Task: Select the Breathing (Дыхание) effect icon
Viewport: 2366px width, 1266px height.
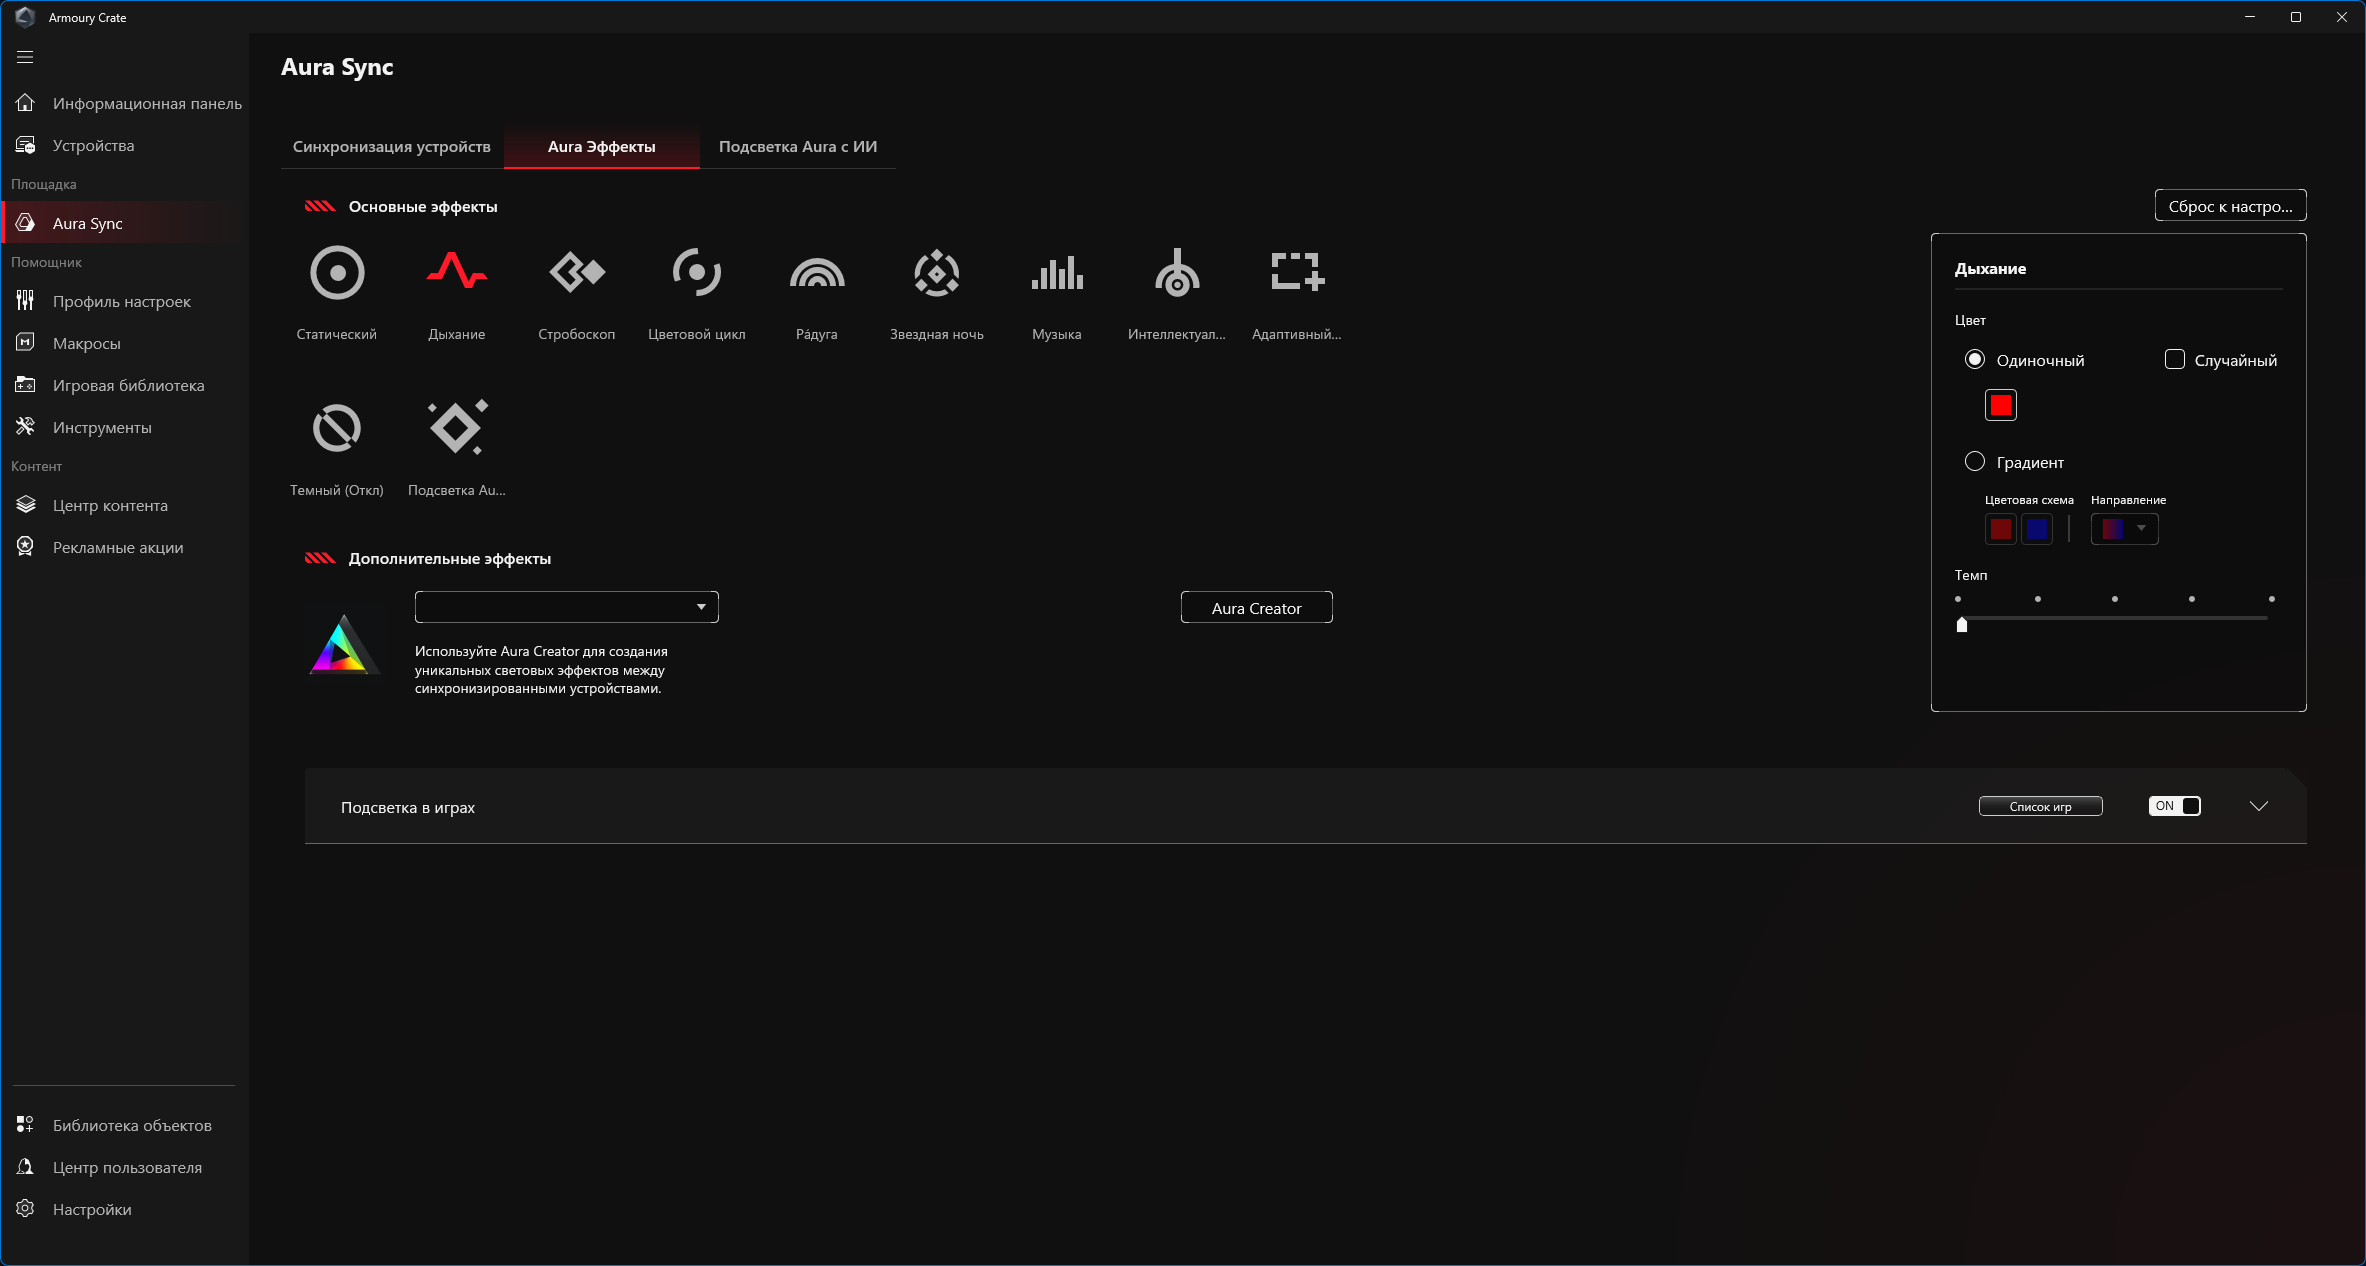Action: 457,272
